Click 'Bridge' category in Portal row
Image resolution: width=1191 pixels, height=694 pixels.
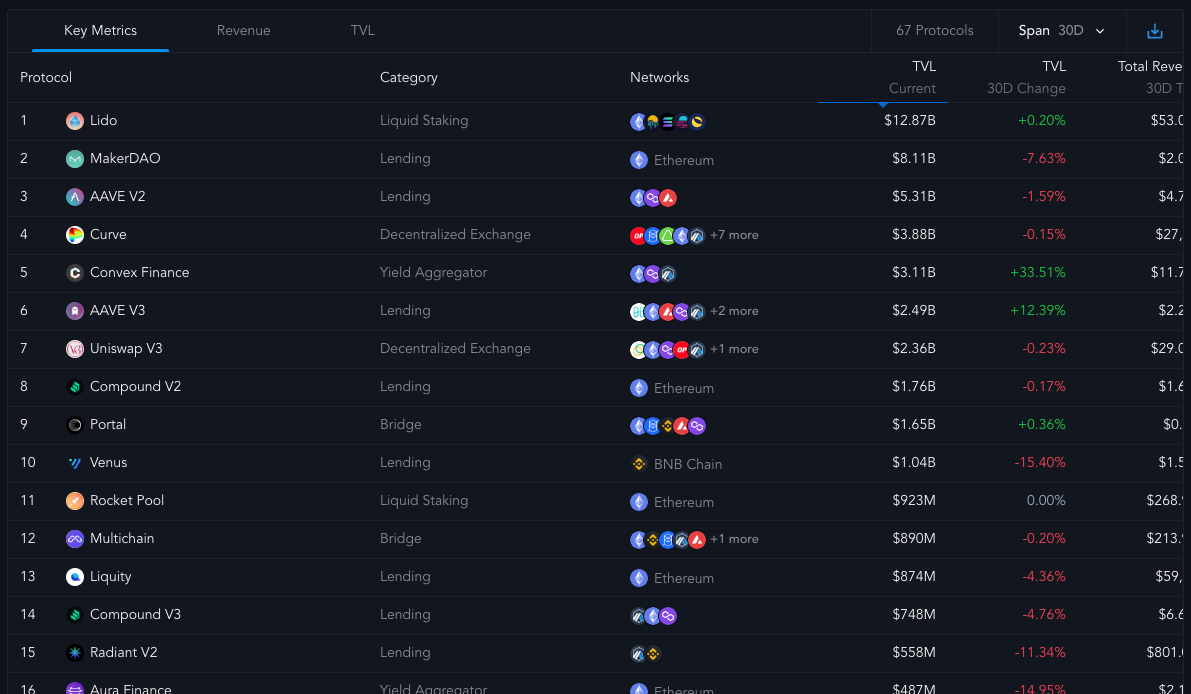tap(400, 424)
